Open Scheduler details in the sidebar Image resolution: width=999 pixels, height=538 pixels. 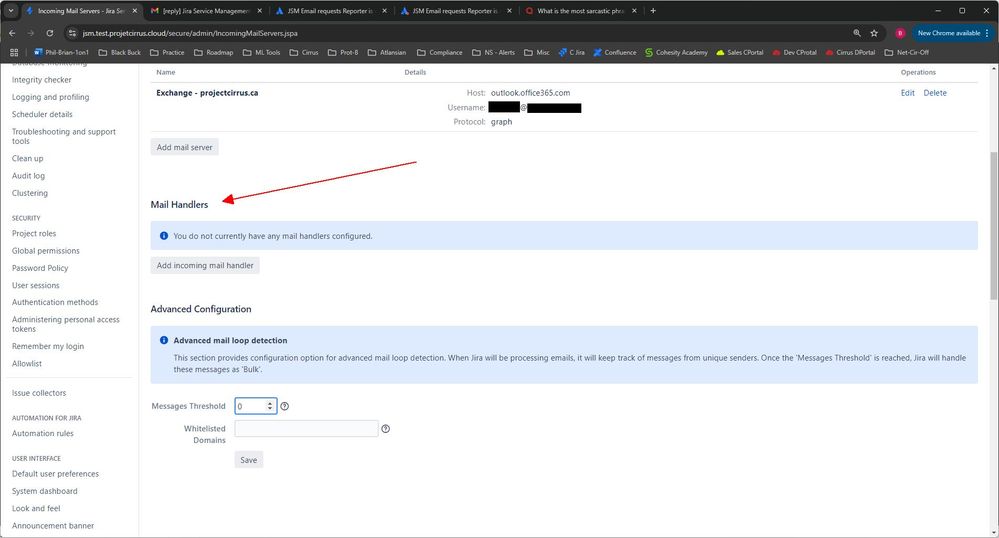pyautogui.click(x=42, y=114)
